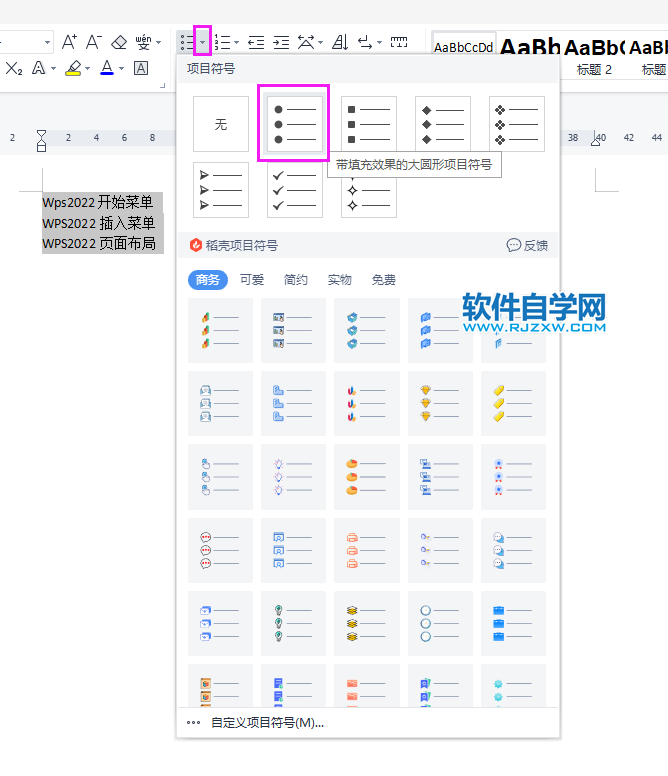Click the text highlight color icon
The height and width of the screenshot is (776, 668).
coord(73,68)
